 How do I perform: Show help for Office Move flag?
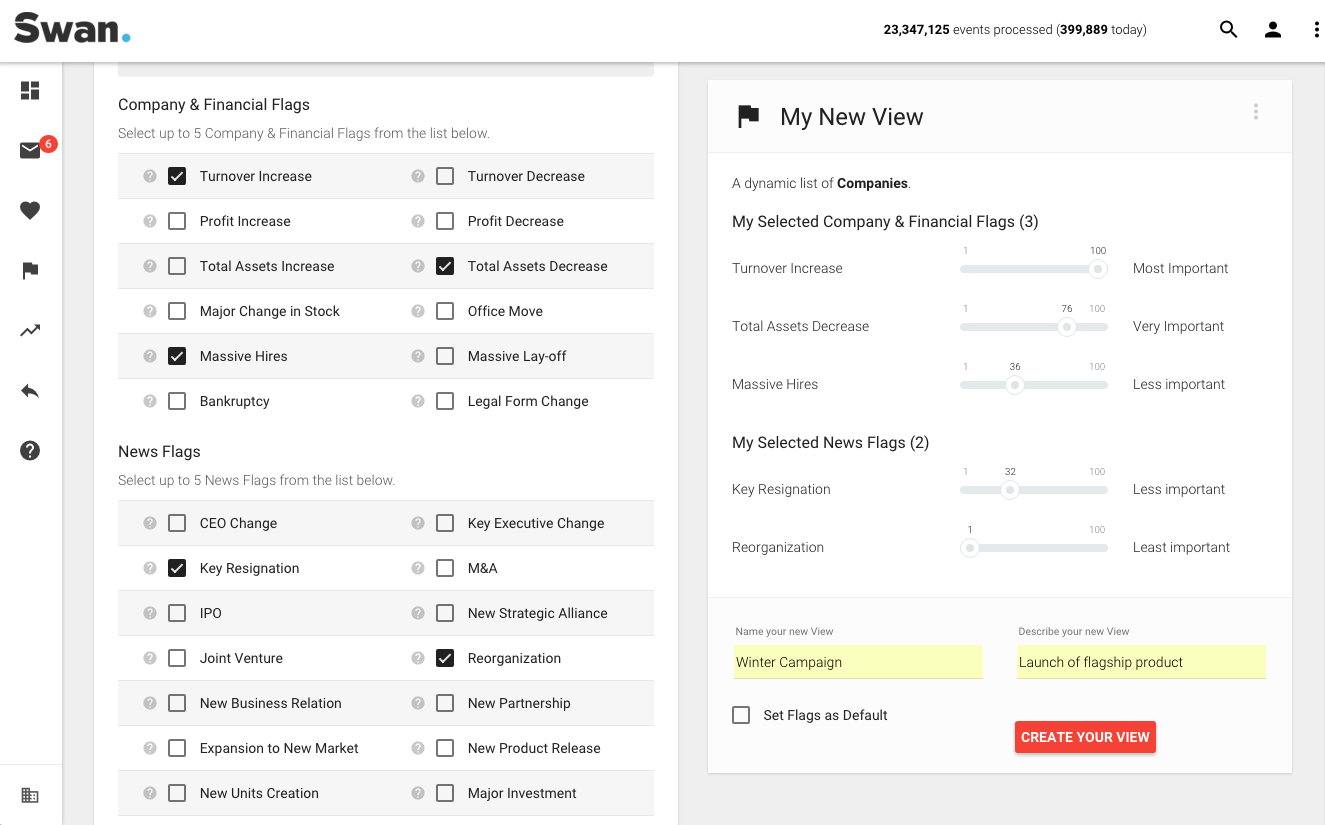pos(418,311)
